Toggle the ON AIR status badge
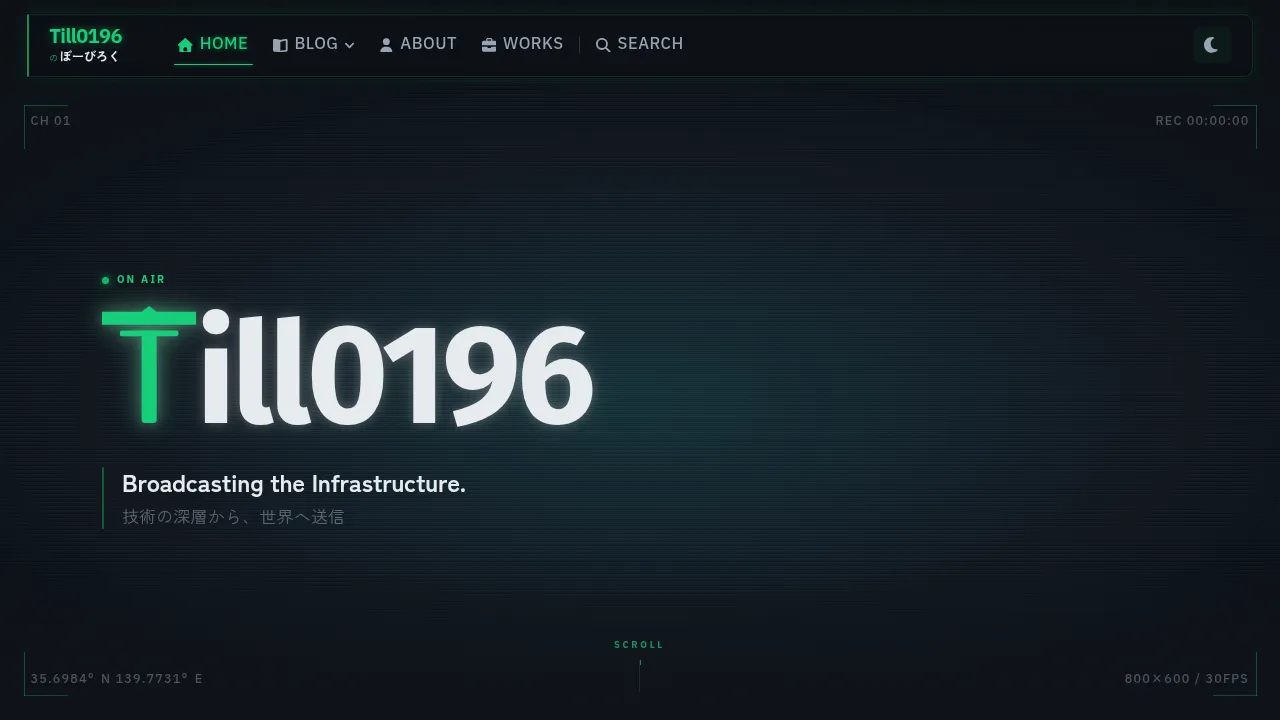1280x720 pixels. click(133, 279)
